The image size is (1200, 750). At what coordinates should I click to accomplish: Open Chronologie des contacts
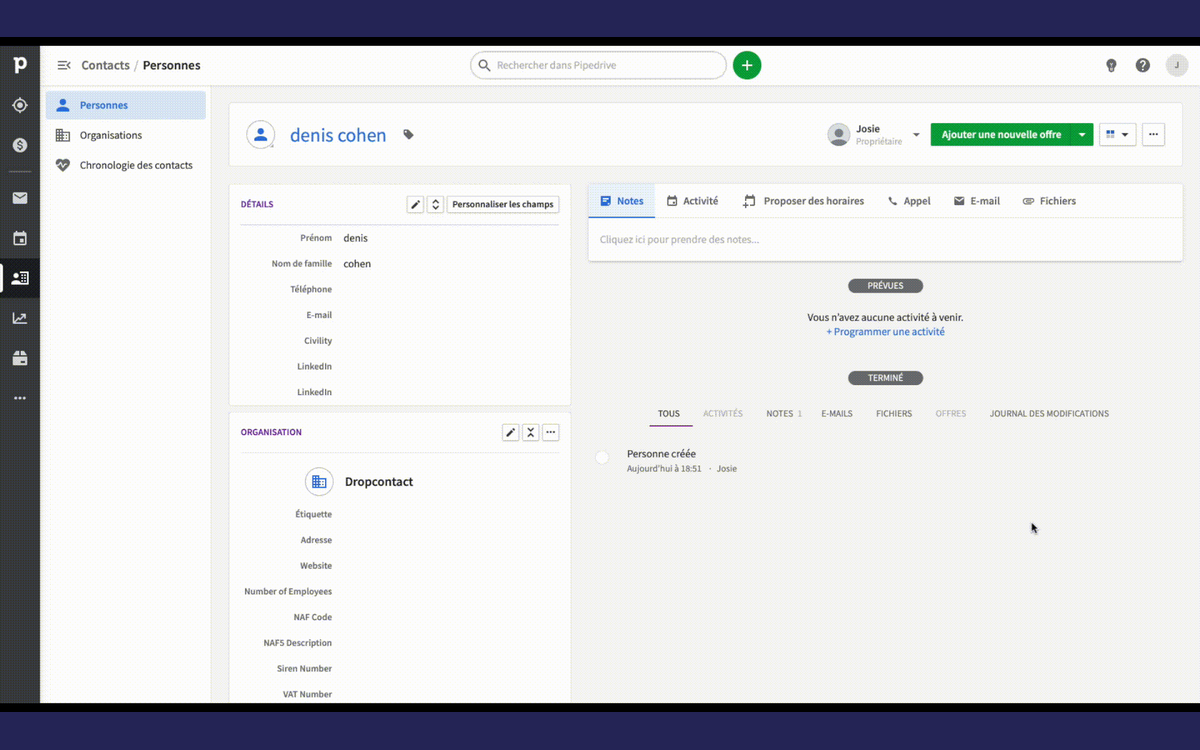[x=126, y=165]
